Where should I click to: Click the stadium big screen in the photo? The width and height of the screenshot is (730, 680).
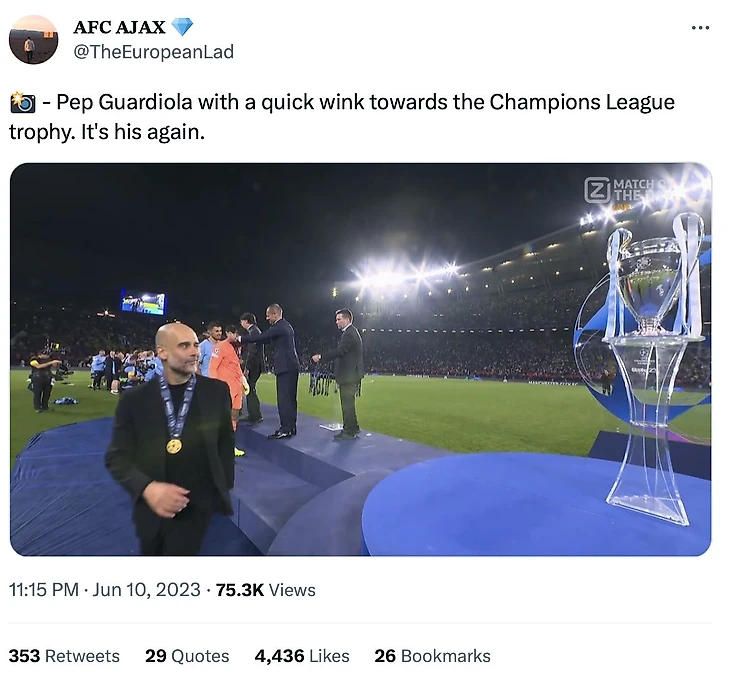(143, 302)
